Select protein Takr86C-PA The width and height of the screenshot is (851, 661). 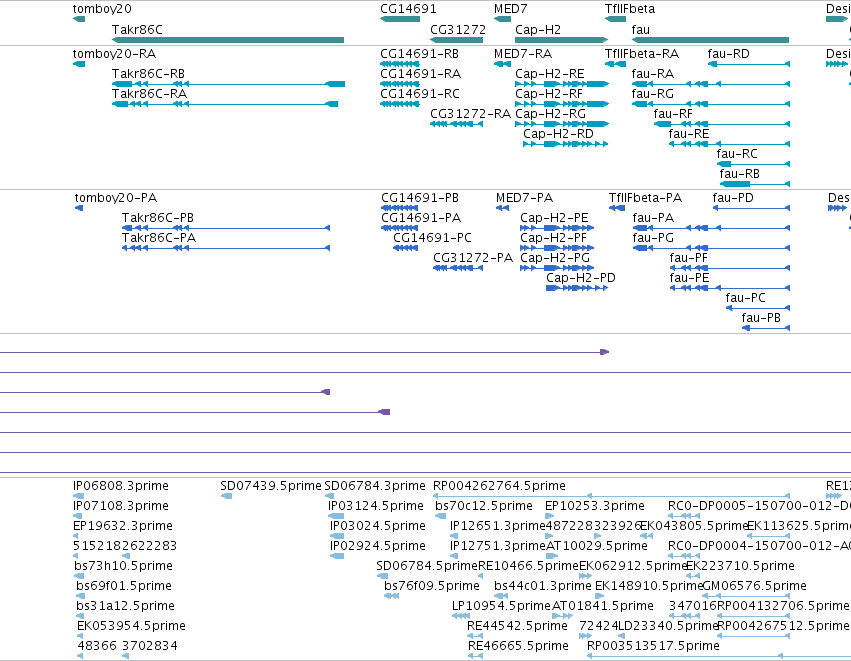coord(226,248)
